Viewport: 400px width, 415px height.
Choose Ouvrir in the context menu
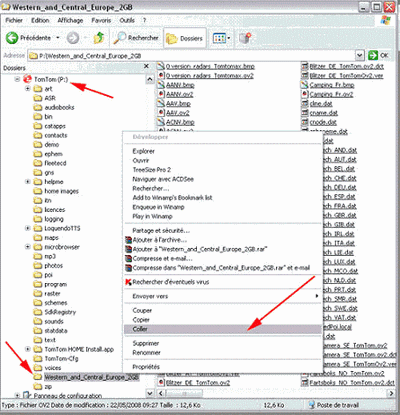point(141,160)
